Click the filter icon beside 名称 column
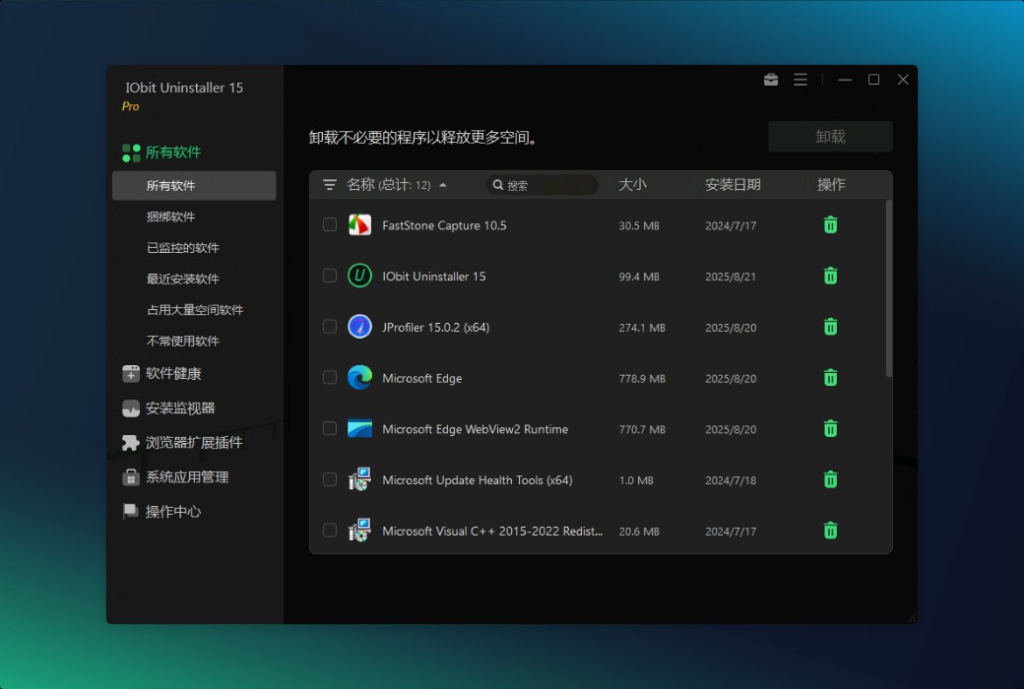Viewport: 1024px width, 689px height. tap(330, 185)
